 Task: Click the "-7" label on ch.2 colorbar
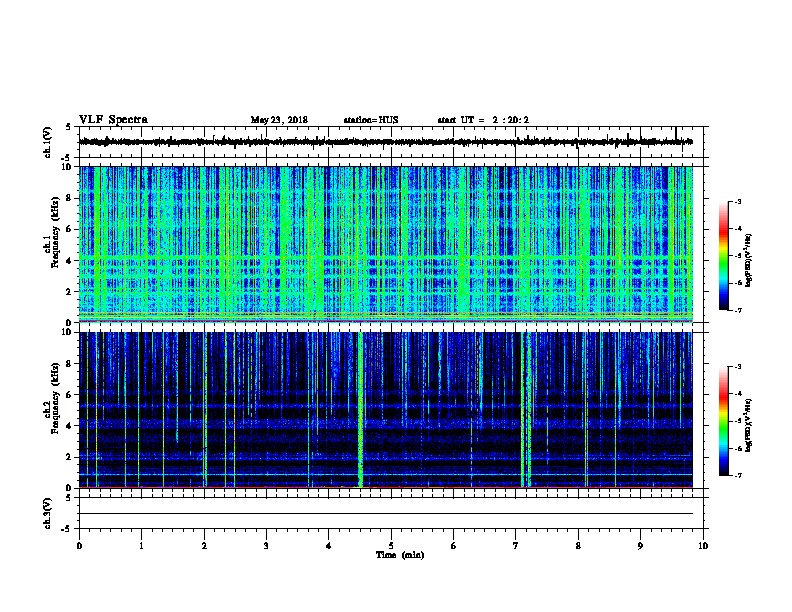coord(737,475)
